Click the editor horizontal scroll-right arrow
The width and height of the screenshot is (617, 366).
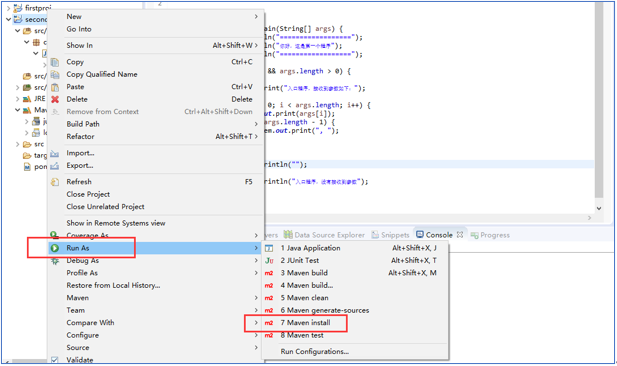click(x=589, y=218)
